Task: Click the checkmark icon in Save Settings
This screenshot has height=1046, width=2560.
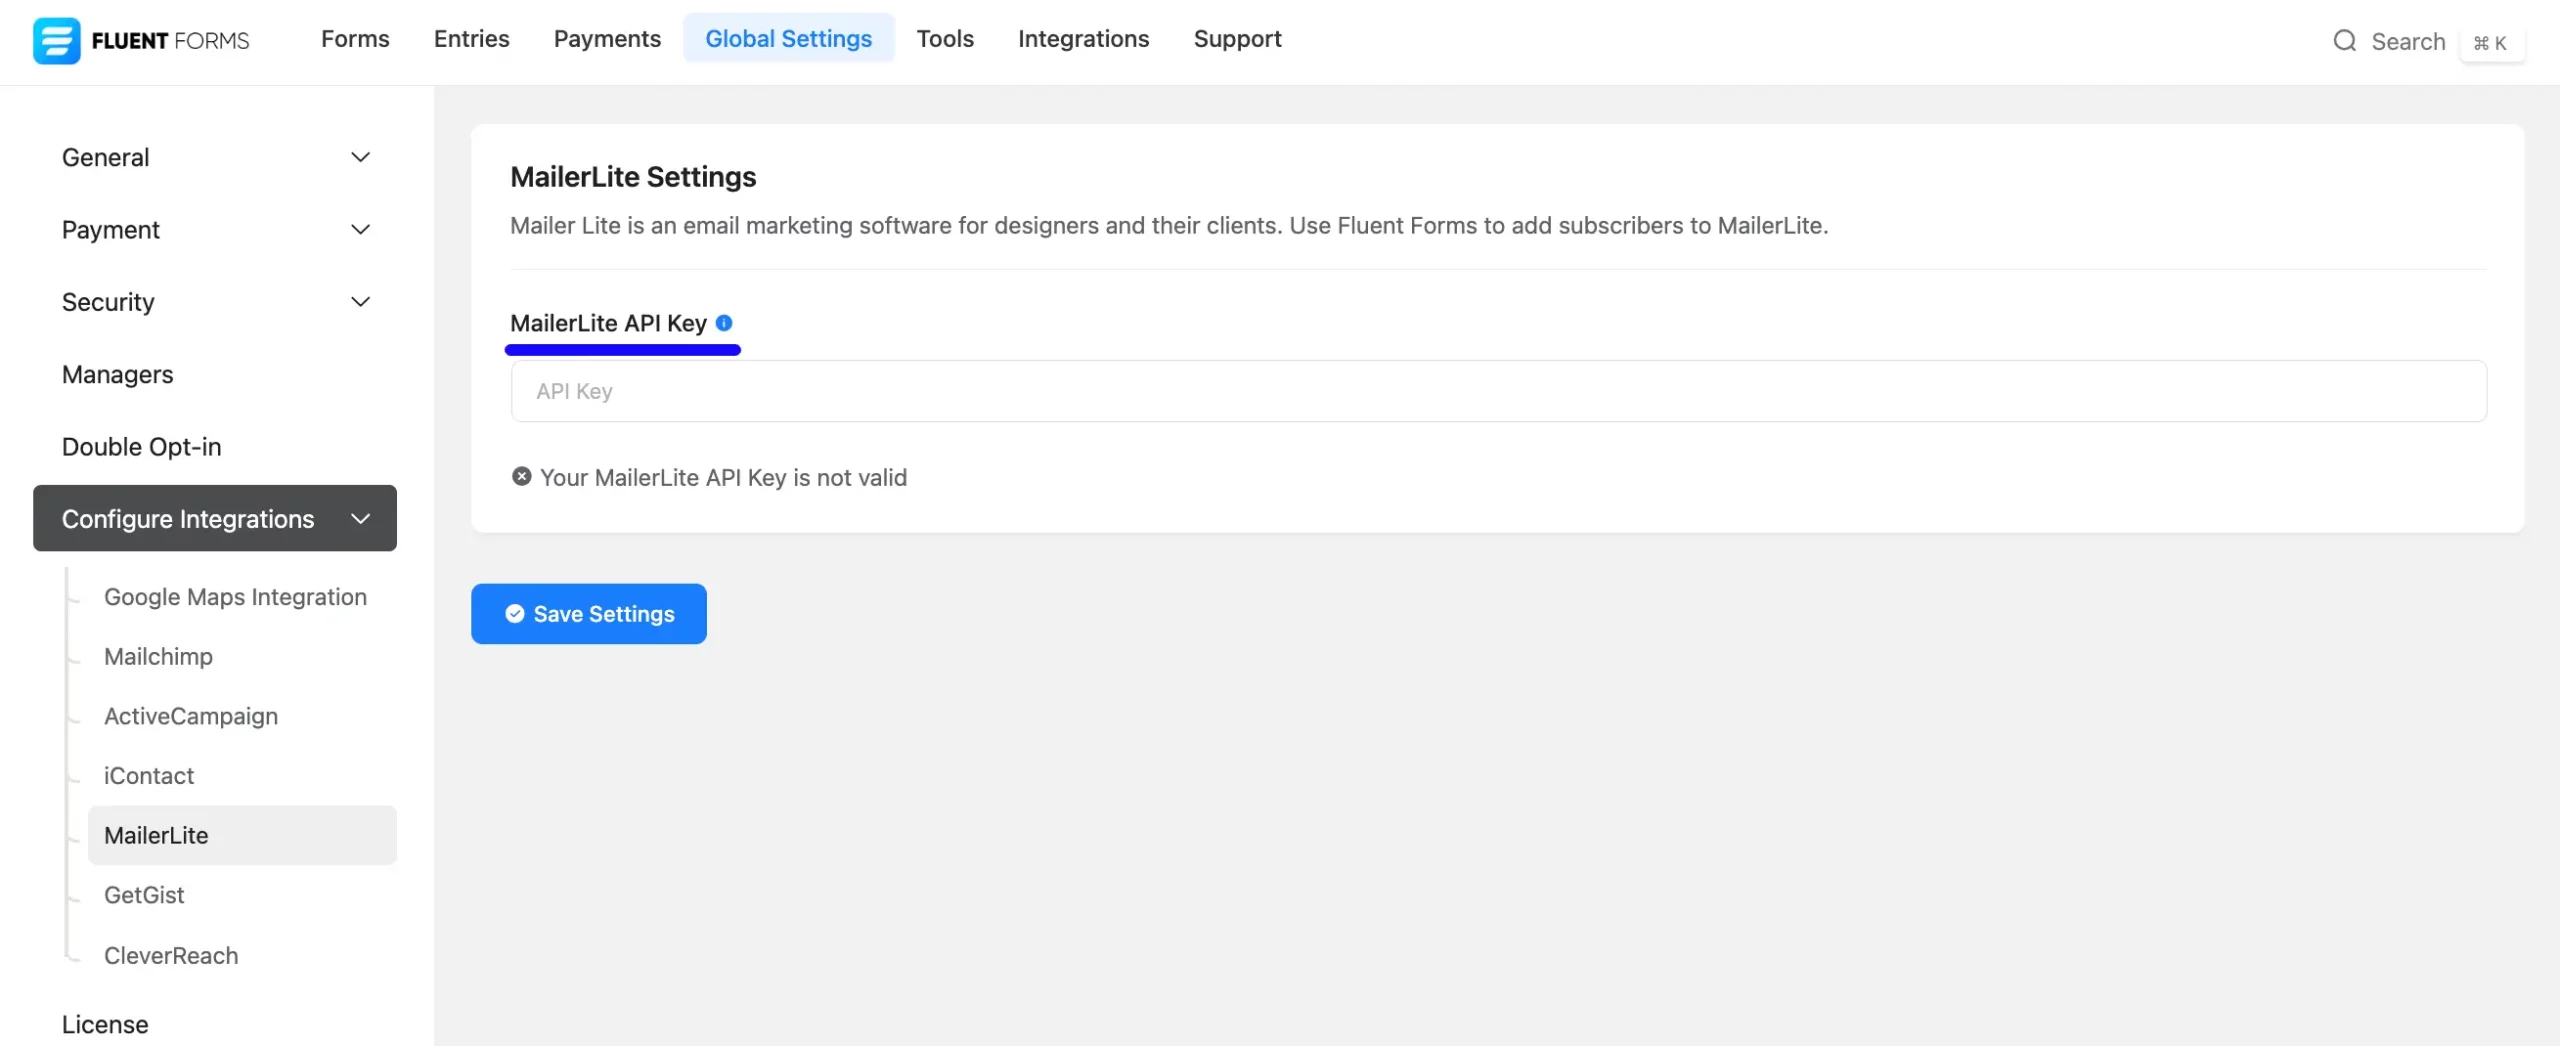Action: coord(514,614)
